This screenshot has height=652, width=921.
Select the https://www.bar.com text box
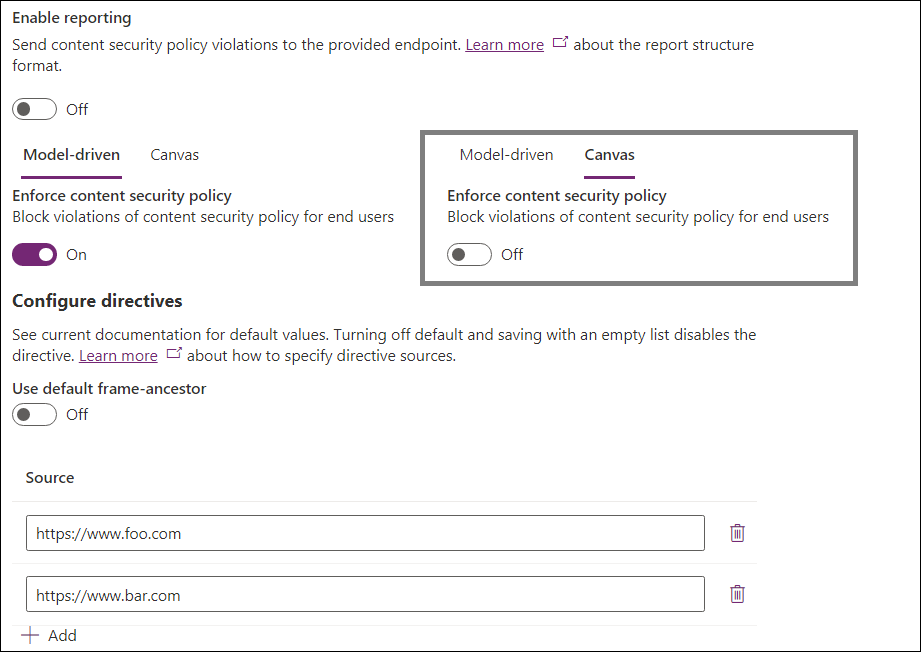pos(365,594)
